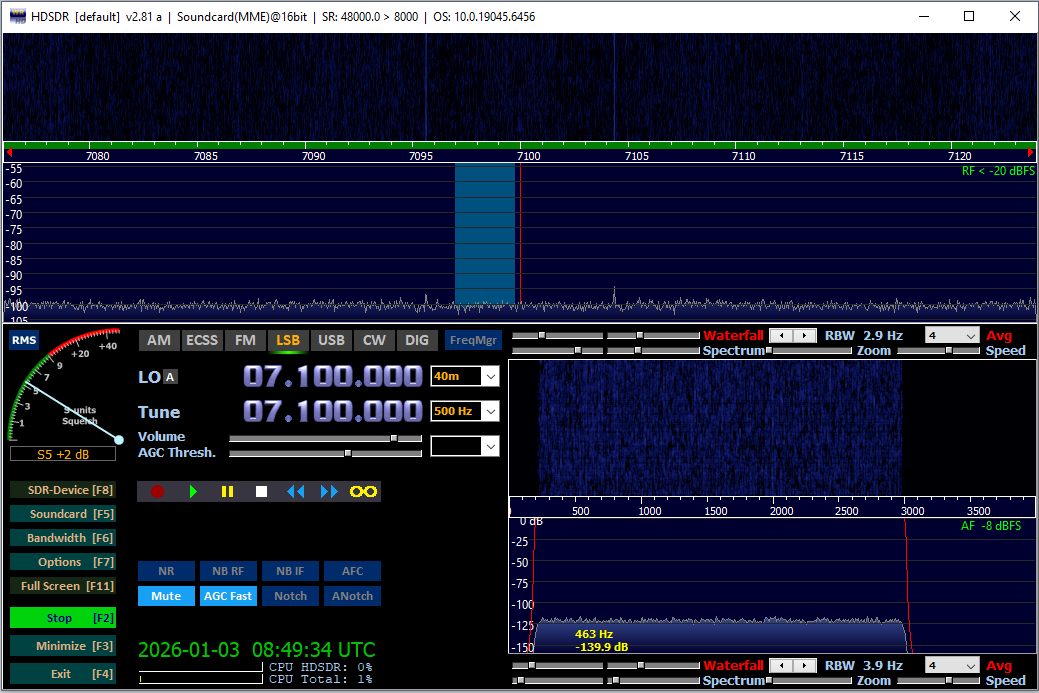This screenshot has width=1039, height=693.
Task: Click the blue fast-forward arrows
Action: tap(329, 492)
